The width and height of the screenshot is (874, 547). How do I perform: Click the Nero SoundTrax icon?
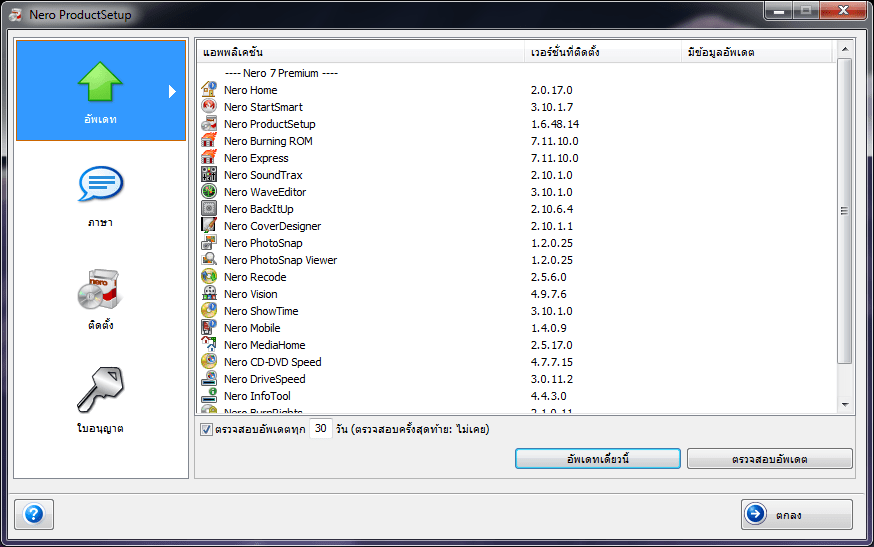209,174
